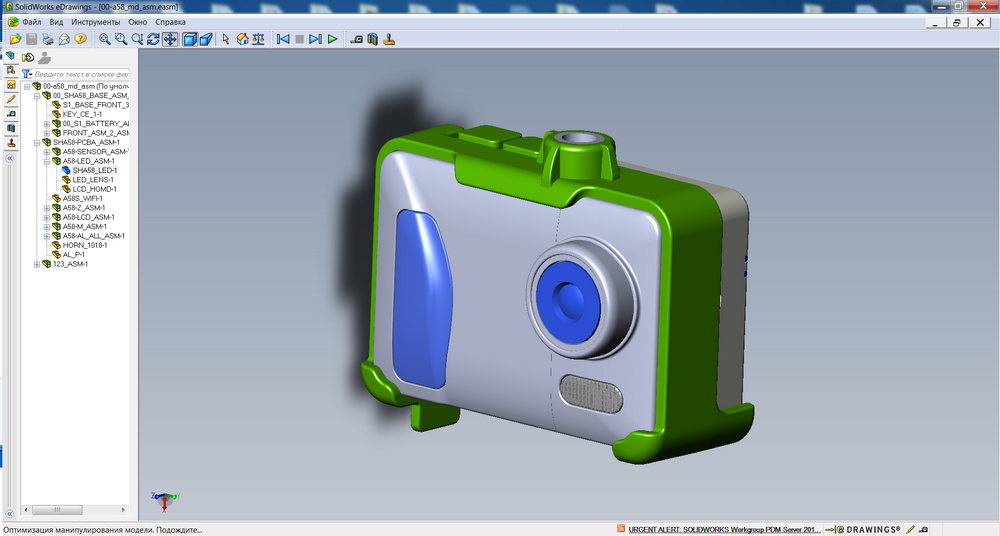
Task: Go to next animation view
Action: click(x=315, y=40)
